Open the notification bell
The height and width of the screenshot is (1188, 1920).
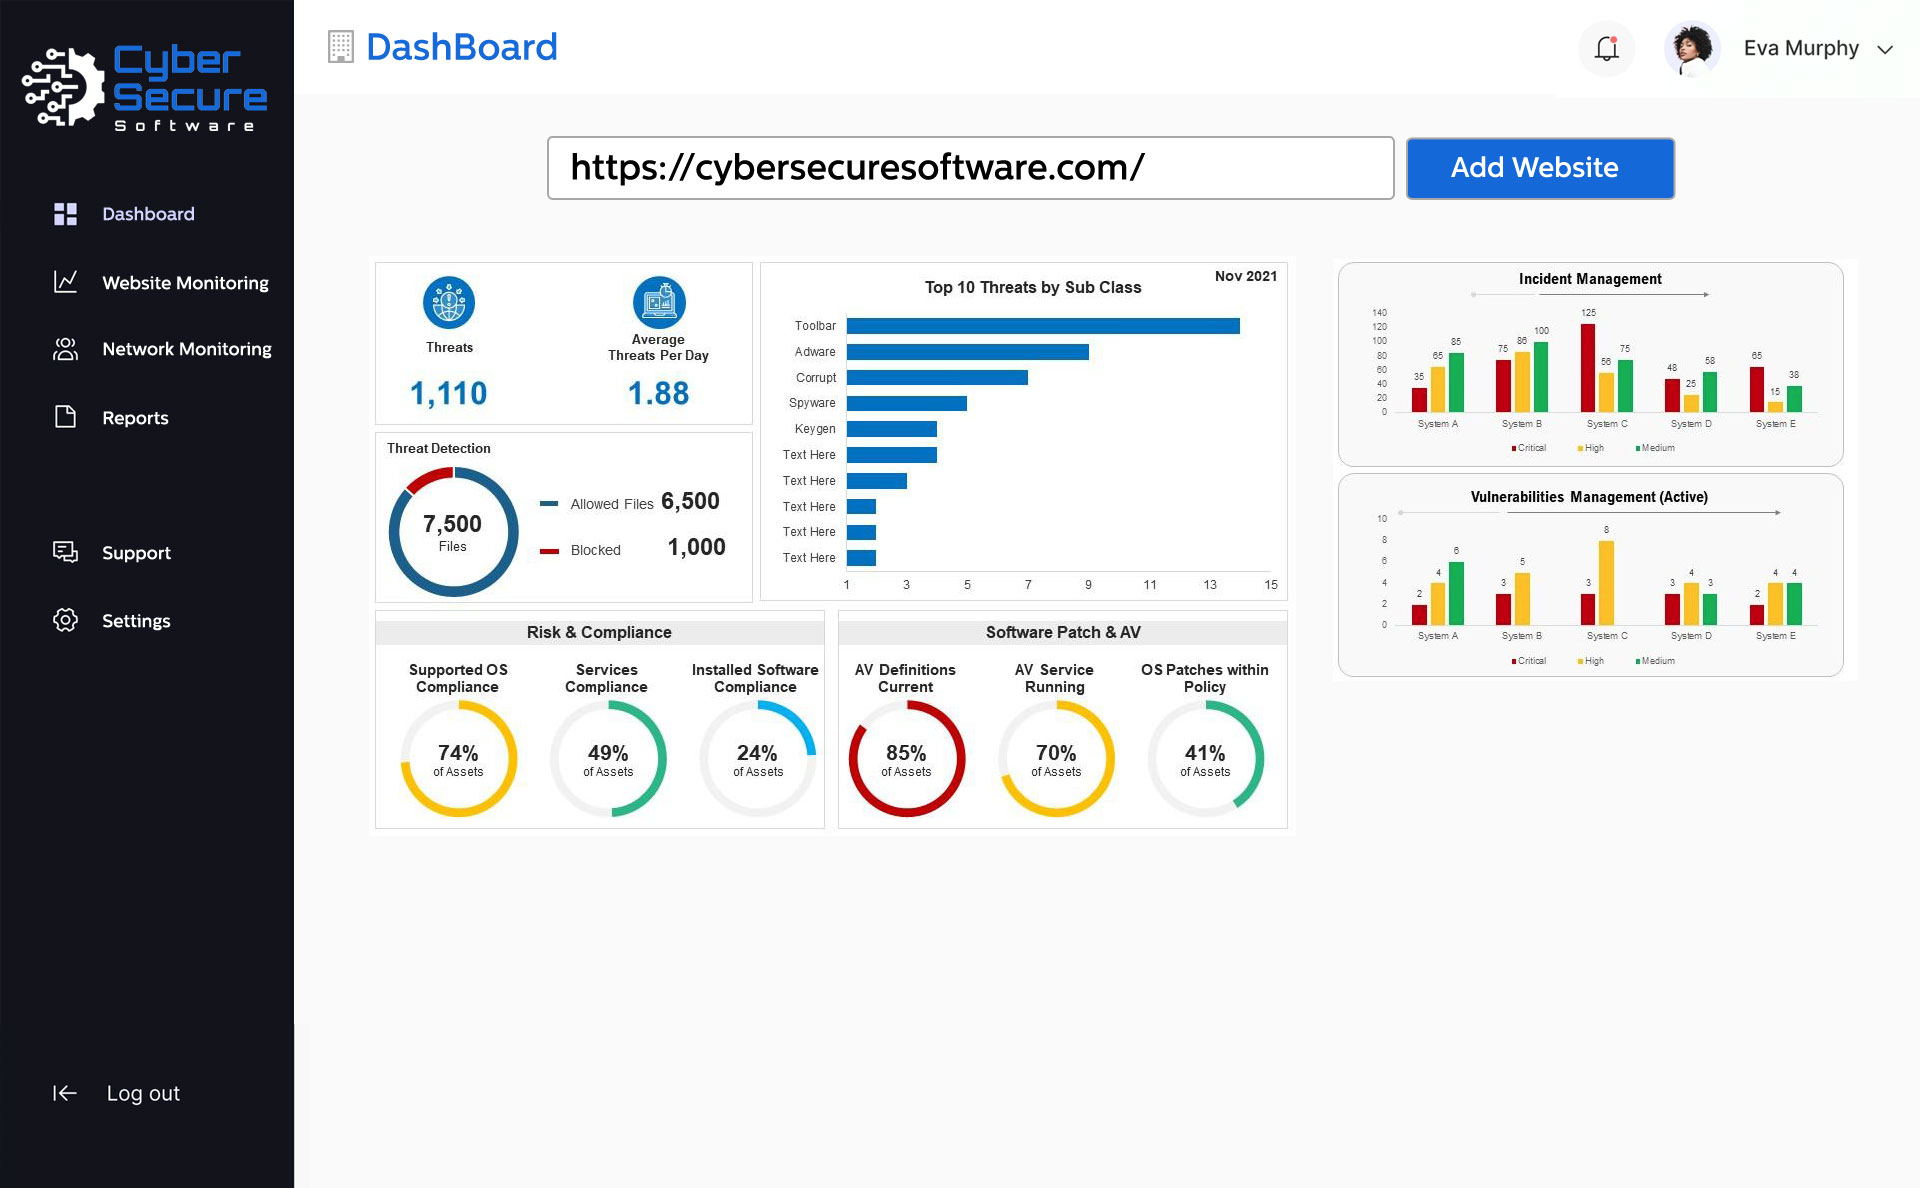tap(1606, 48)
